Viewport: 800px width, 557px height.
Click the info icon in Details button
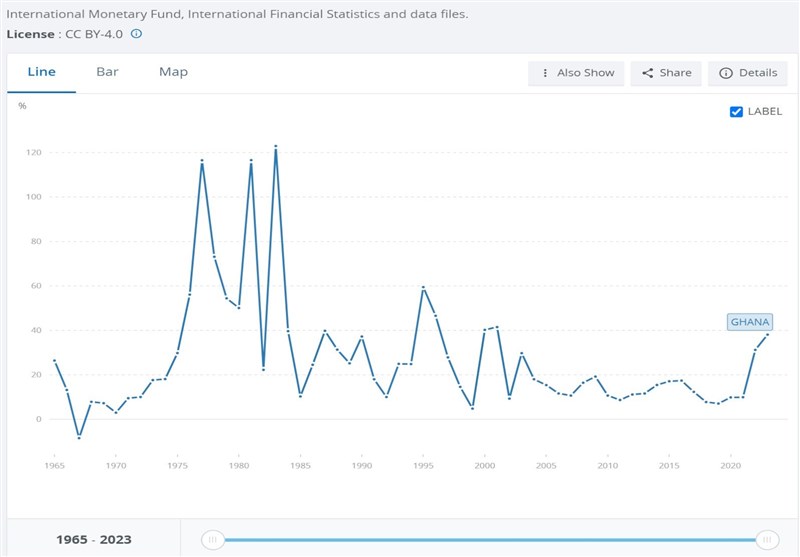tap(726, 73)
